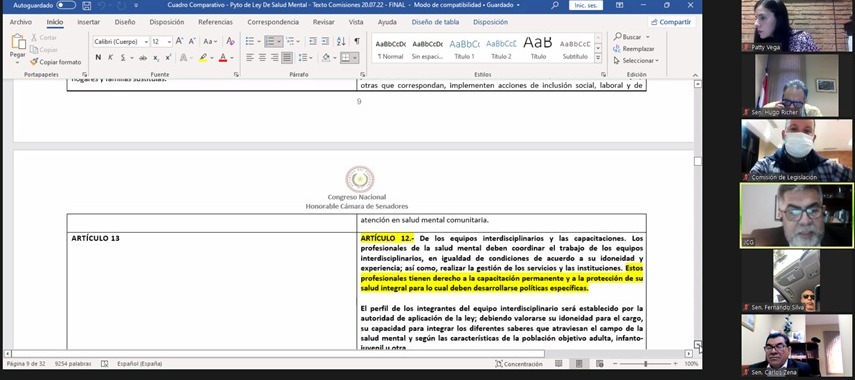Open Fuente dialog launcher
The width and height of the screenshot is (855, 380).
click(236, 74)
